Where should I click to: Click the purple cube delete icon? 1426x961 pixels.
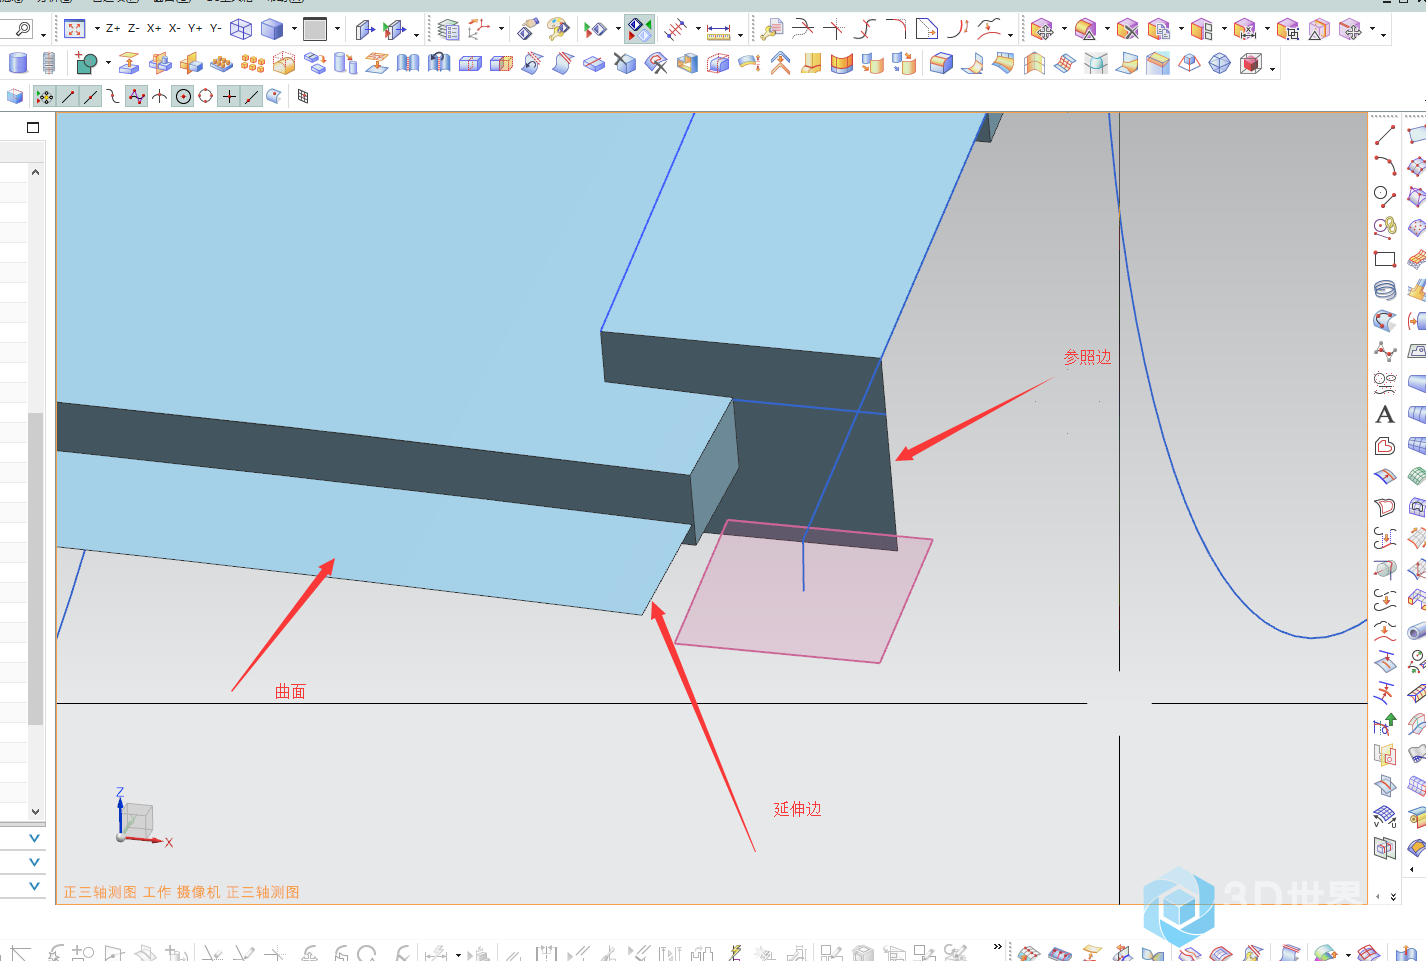(x=1128, y=30)
